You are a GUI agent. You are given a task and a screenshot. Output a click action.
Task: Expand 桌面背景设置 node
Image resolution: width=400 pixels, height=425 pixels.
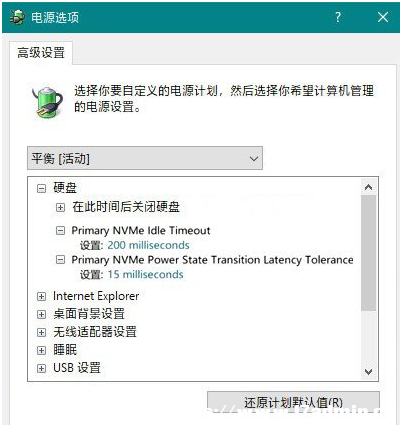tap(41, 314)
